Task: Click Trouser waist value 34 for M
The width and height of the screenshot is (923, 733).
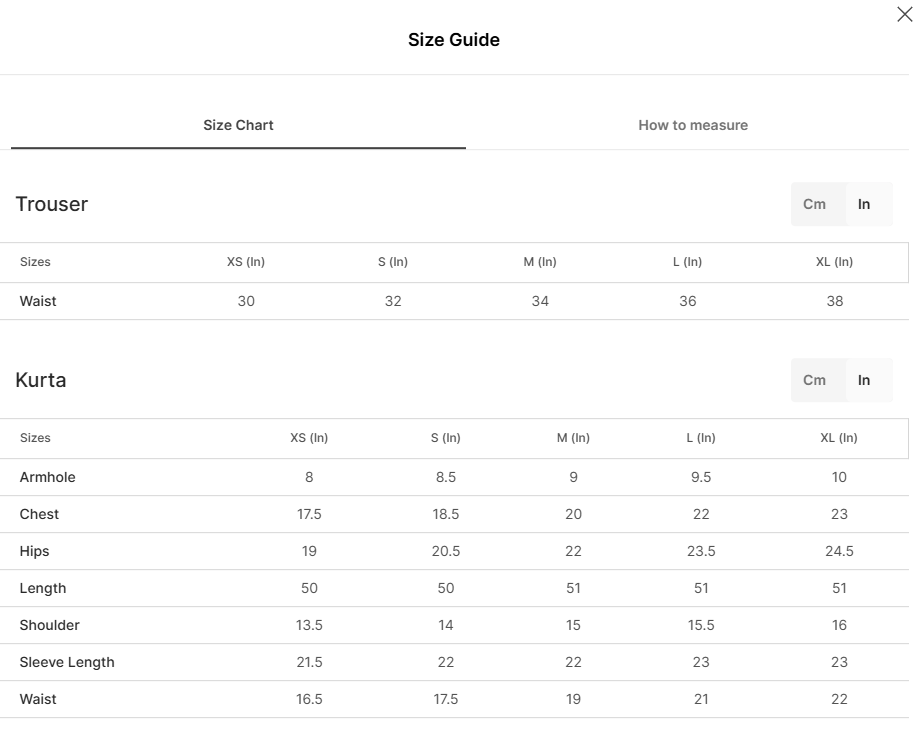Action: coord(540,301)
